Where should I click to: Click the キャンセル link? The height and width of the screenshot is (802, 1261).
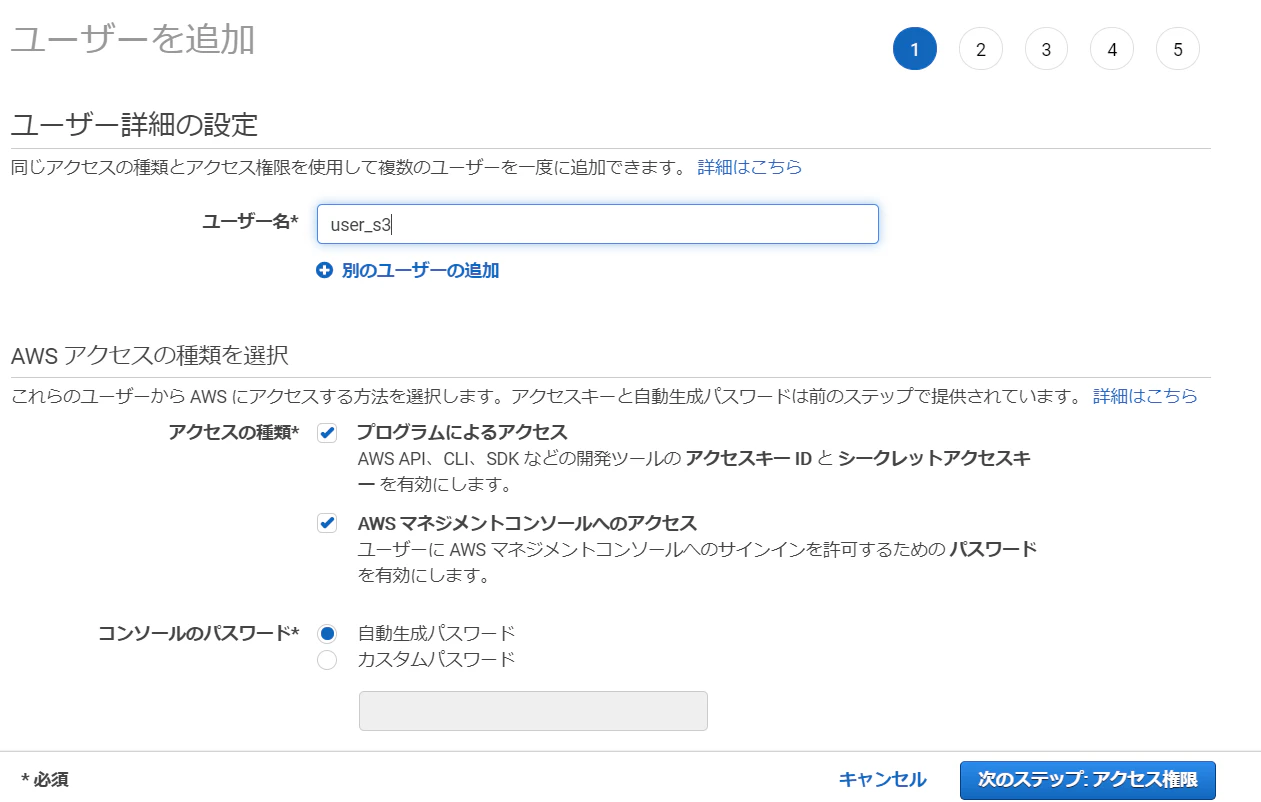click(x=882, y=780)
